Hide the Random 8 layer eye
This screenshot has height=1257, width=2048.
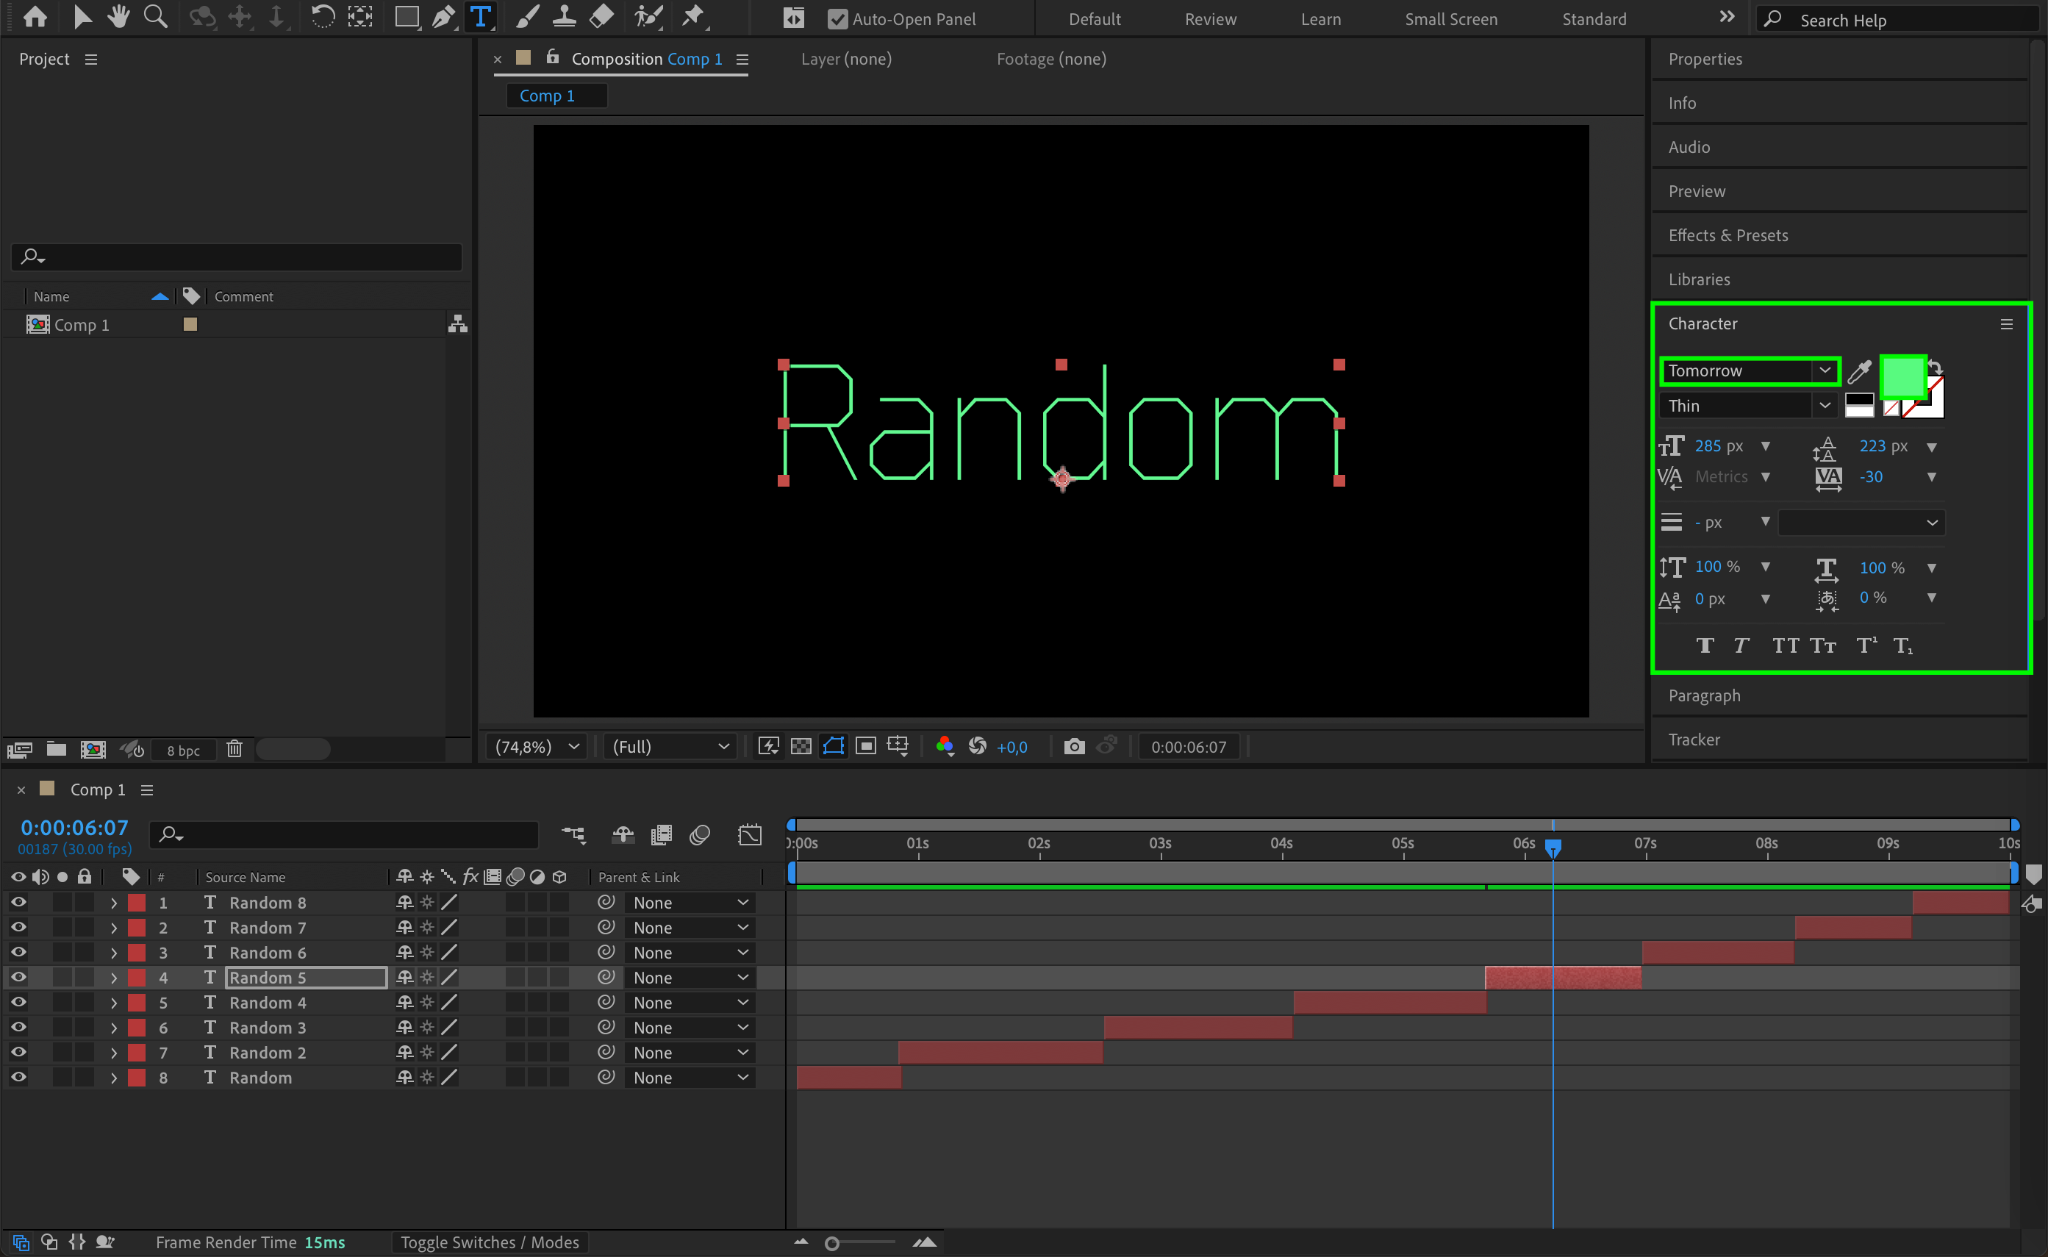point(18,902)
